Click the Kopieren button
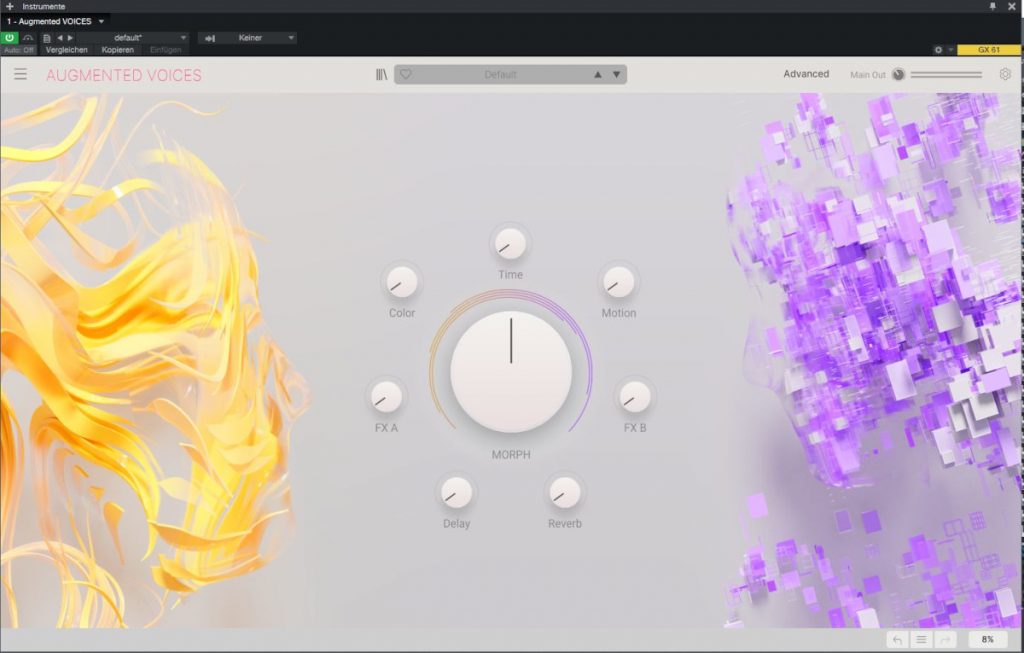 pos(118,50)
